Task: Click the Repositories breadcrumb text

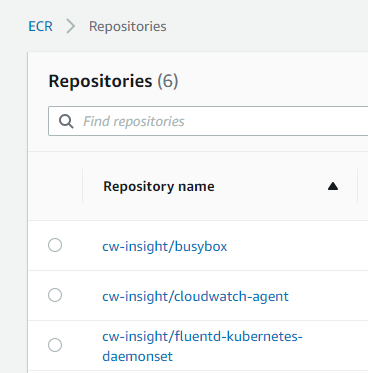Action: coord(128,27)
